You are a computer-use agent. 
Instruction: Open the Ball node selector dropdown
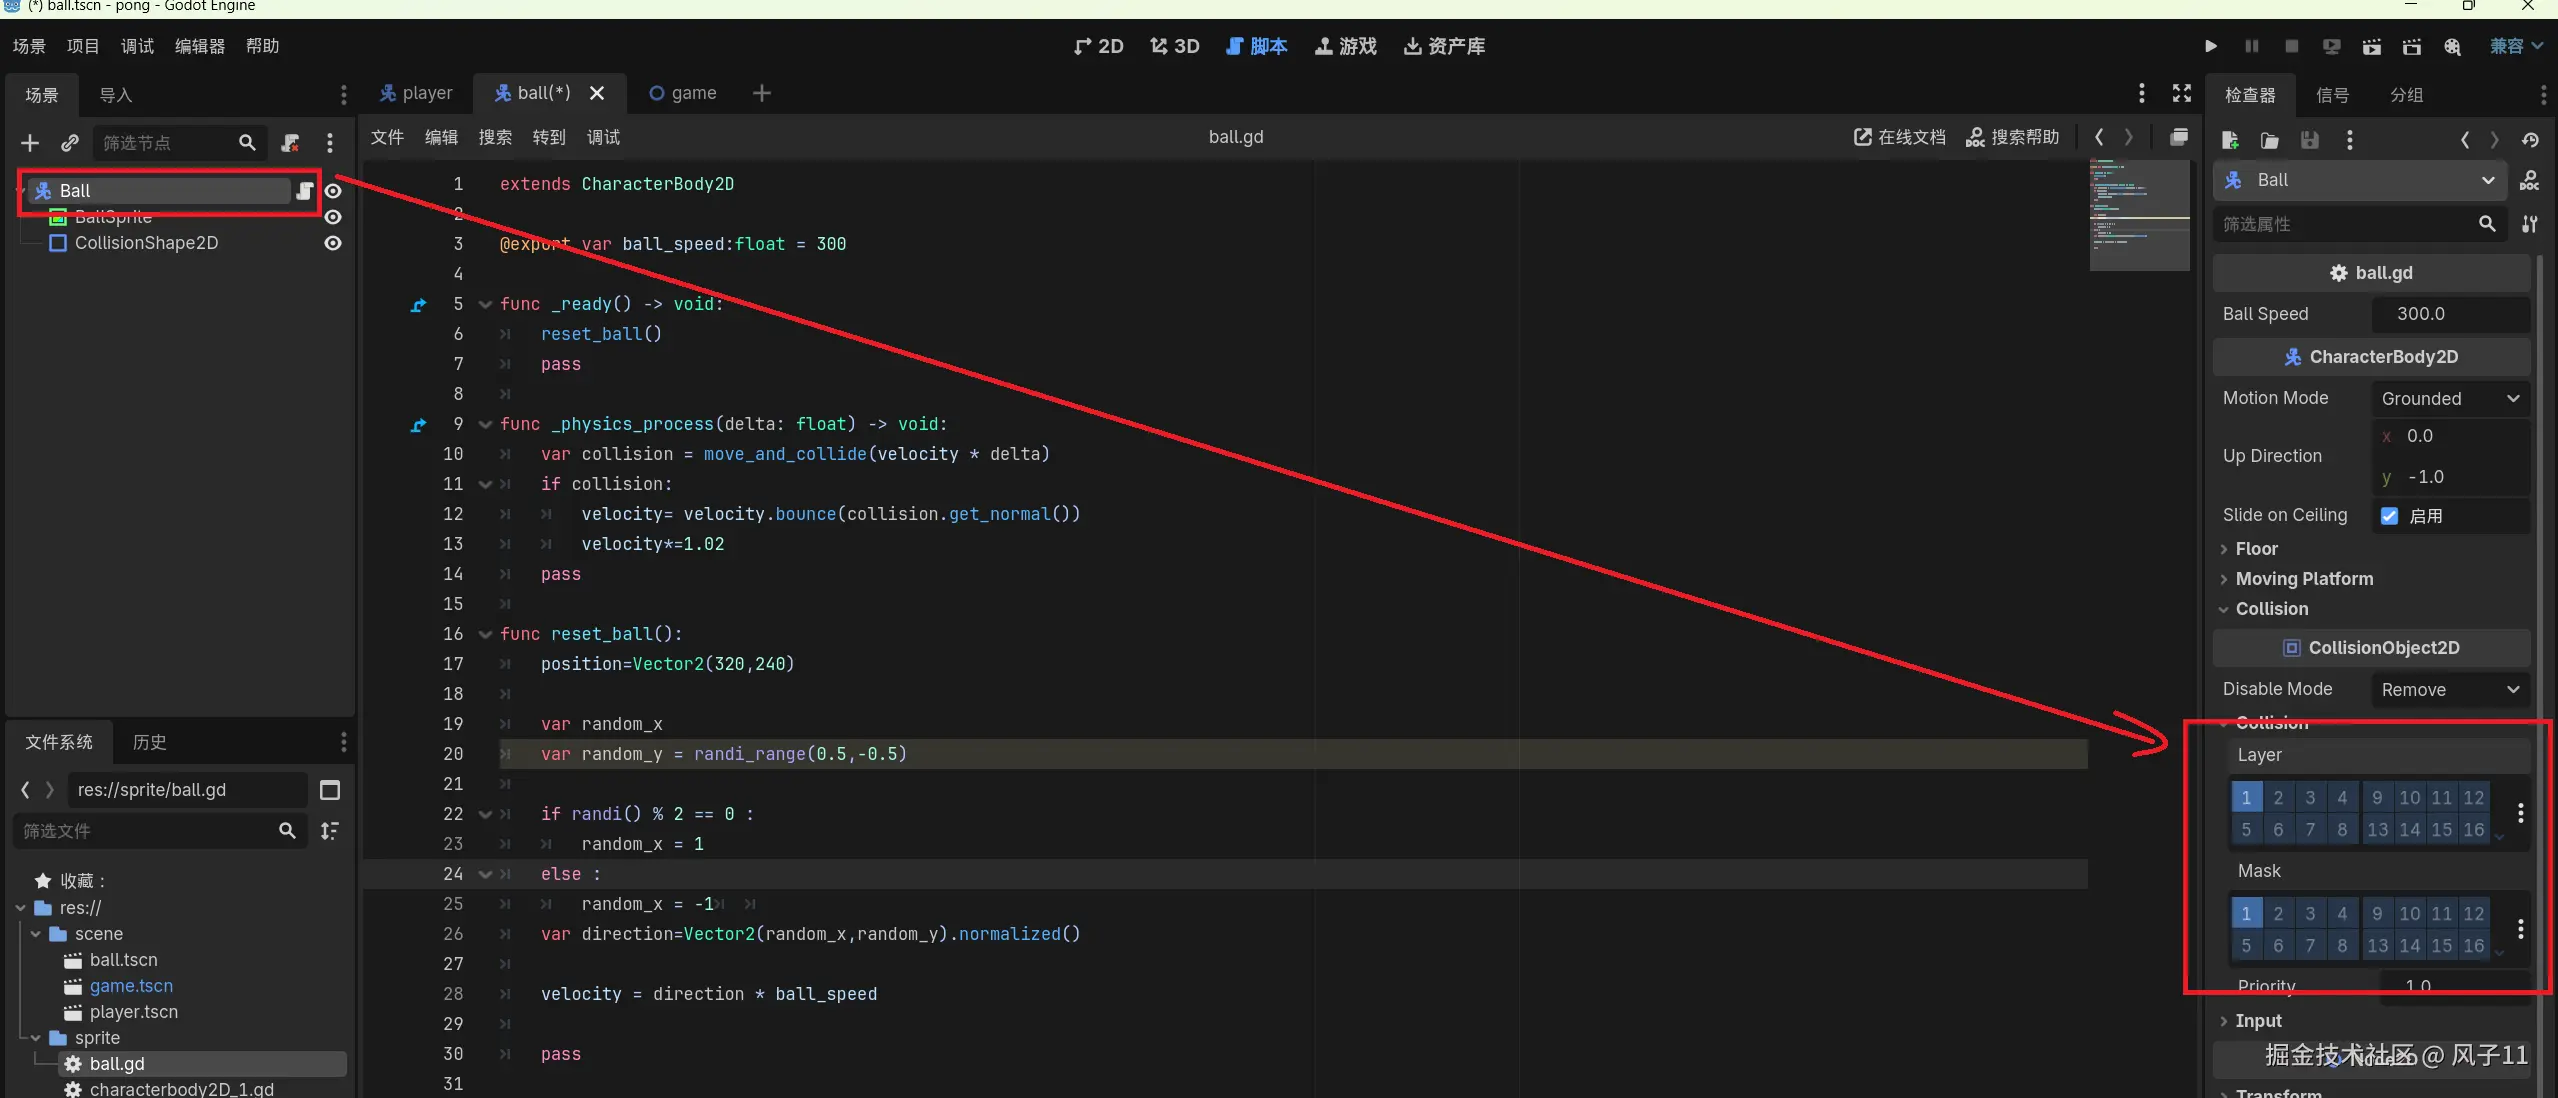tap(2360, 180)
